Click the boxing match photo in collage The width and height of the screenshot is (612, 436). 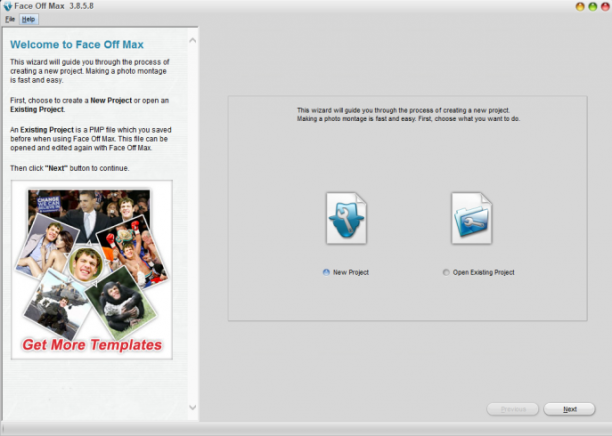coord(133,252)
